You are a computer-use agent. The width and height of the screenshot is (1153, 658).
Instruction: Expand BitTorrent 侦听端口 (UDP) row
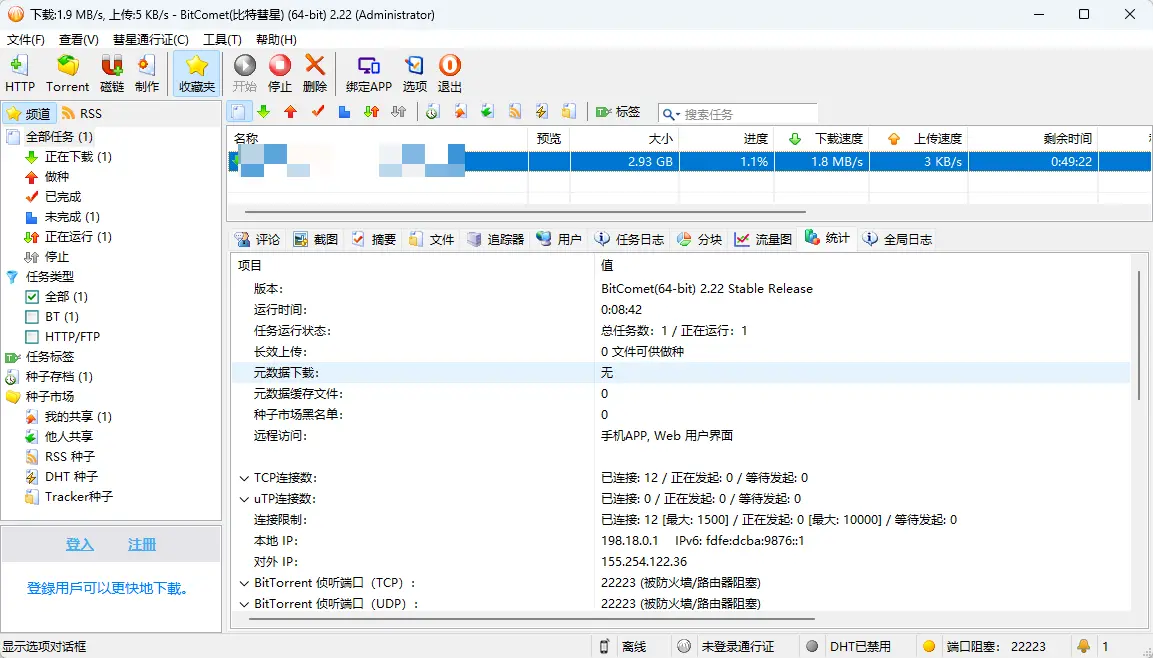pos(244,604)
